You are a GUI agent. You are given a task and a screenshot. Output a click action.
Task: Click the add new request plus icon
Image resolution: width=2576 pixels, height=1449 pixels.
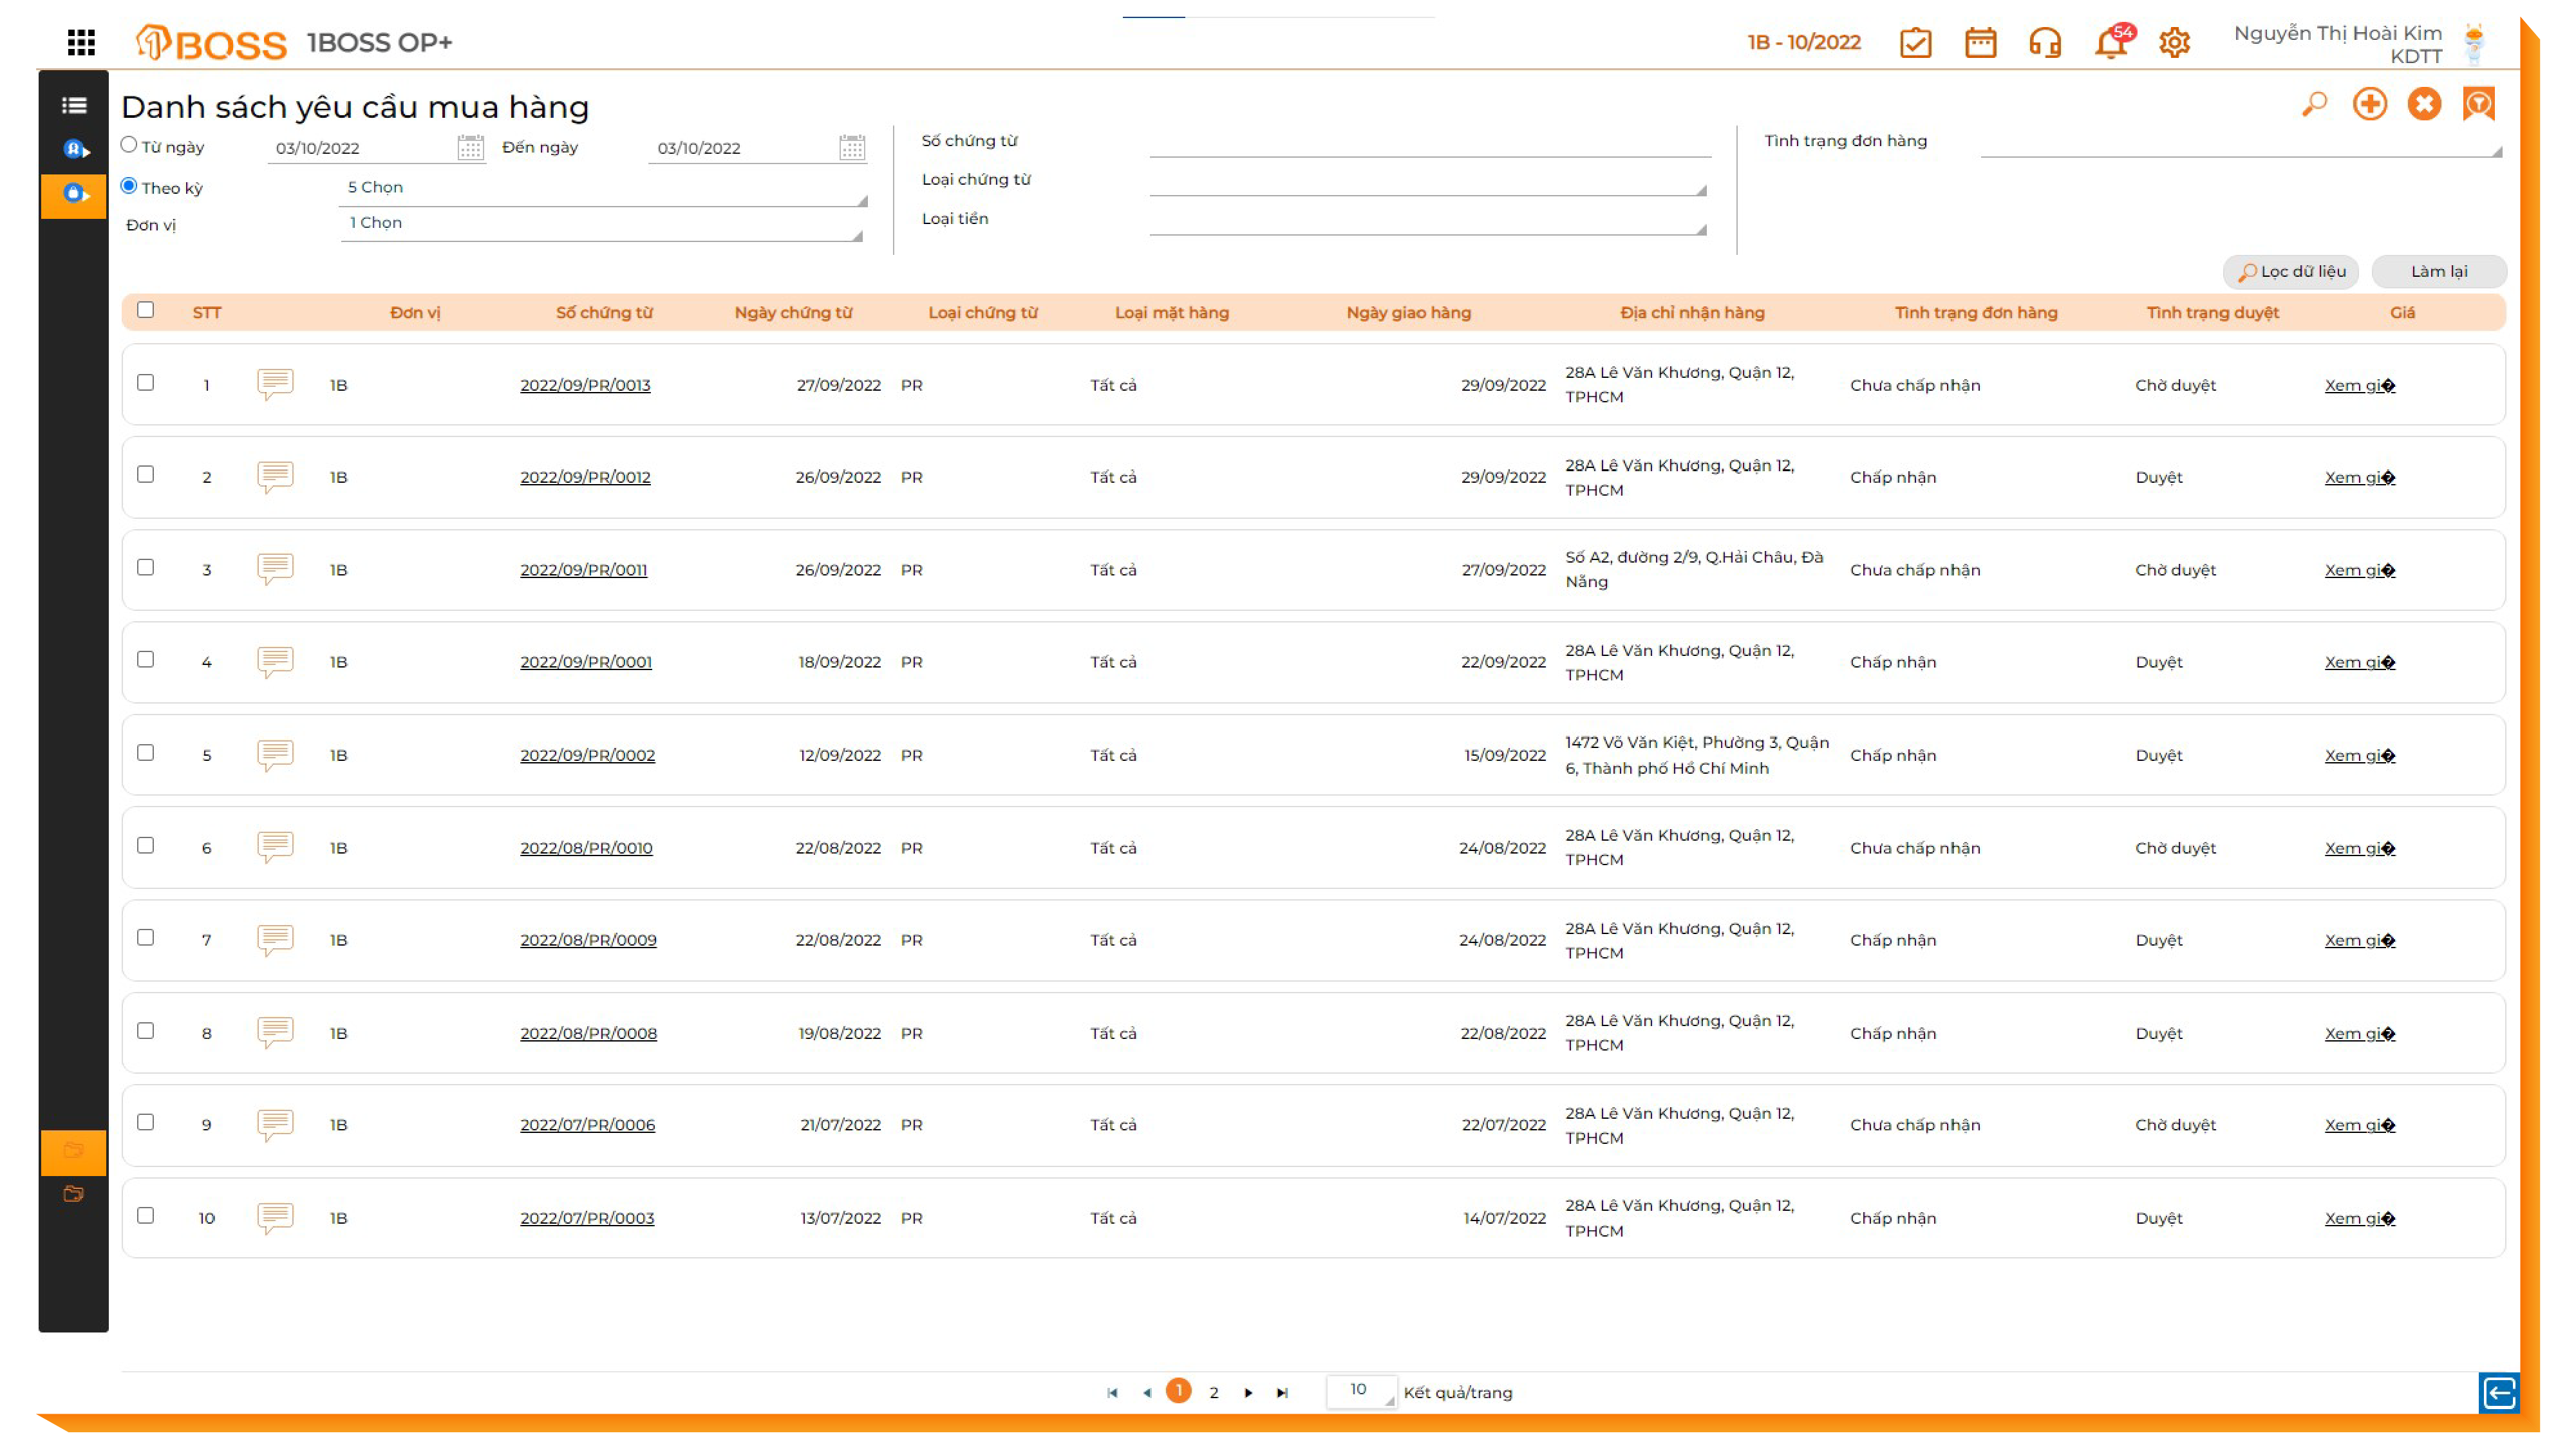(2370, 104)
